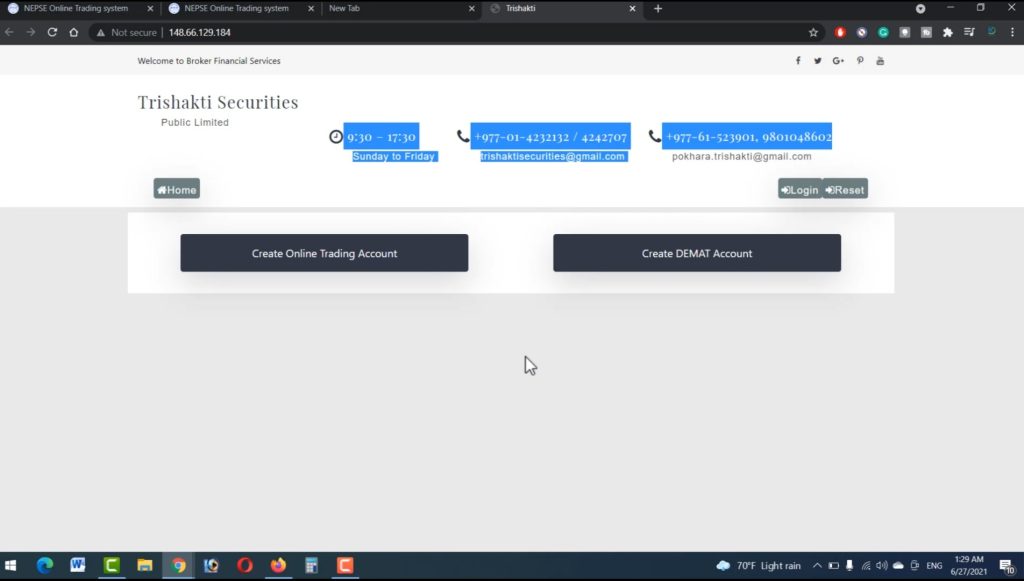
Task: Open the ENG language indicator
Action: (934, 565)
